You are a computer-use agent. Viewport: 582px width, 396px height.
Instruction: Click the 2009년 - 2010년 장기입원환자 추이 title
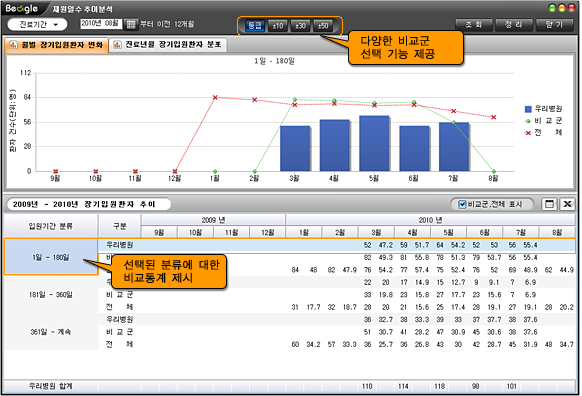84,204
